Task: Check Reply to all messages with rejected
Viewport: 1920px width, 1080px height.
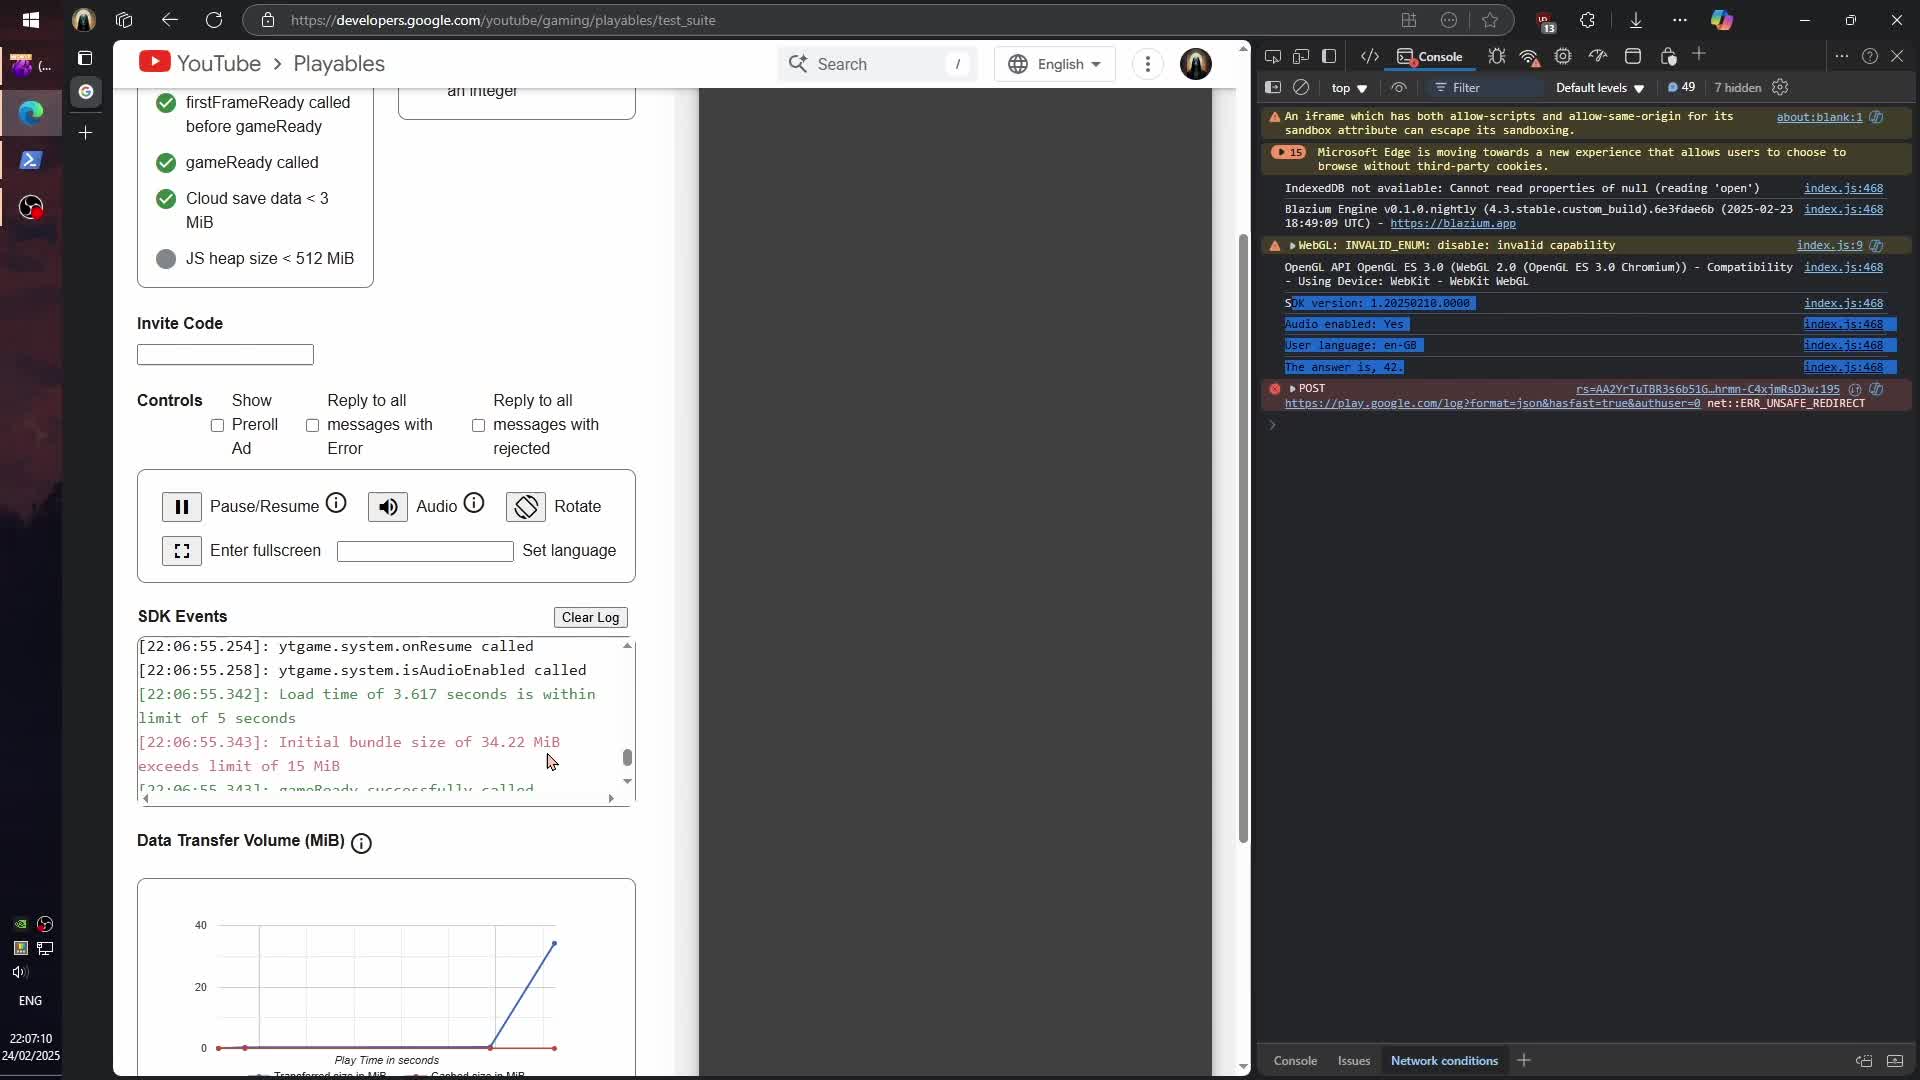Action: click(x=478, y=425)
